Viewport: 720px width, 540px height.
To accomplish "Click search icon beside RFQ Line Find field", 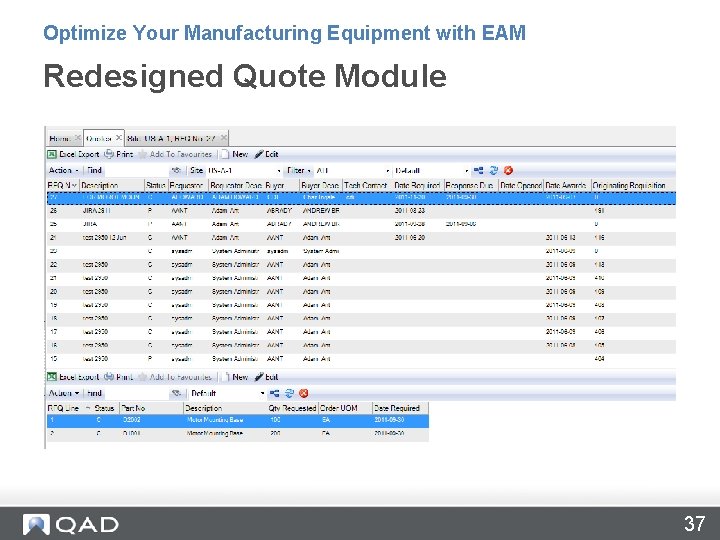I will [x=176, y=394].
